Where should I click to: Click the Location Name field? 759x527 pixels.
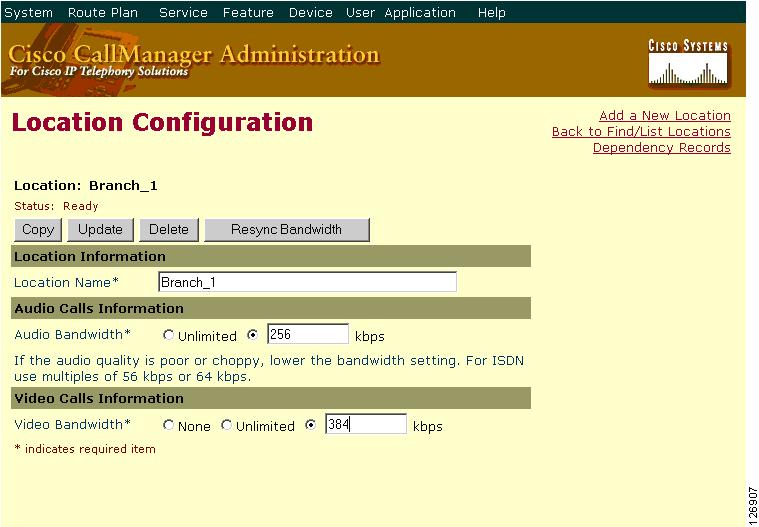(x=307, y=282)
